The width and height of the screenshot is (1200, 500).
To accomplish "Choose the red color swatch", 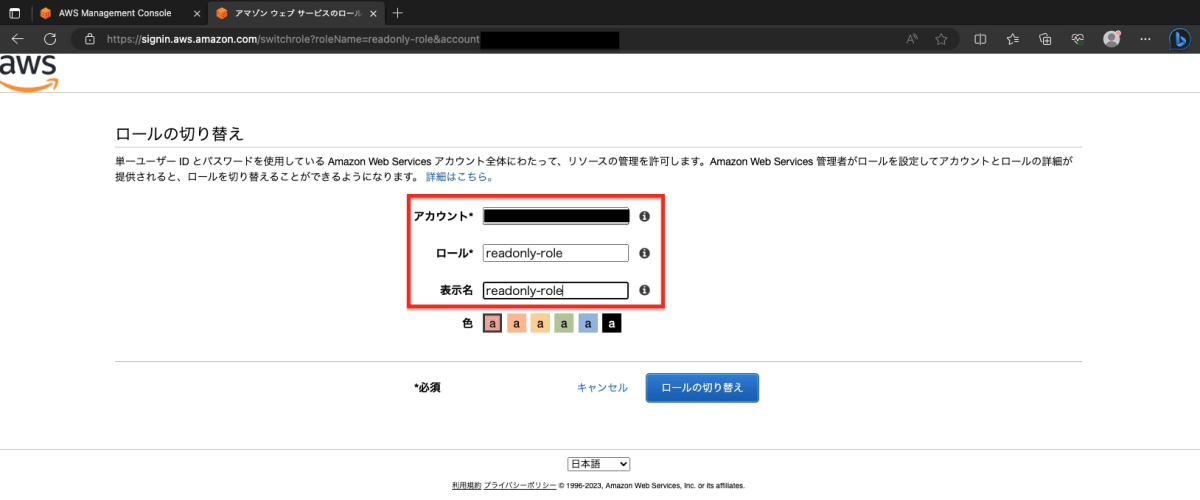I will coord(492,324).
